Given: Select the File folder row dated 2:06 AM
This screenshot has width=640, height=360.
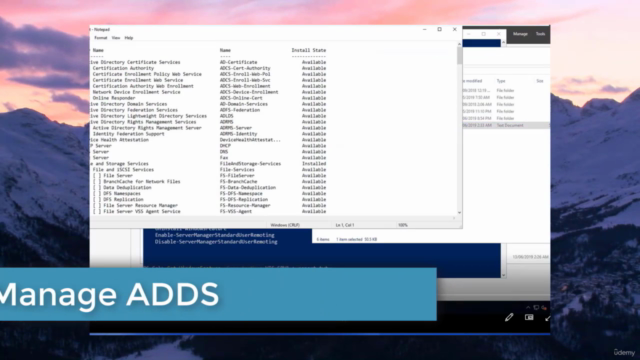Looking at the screenshot, I should [x=506, y=104].
